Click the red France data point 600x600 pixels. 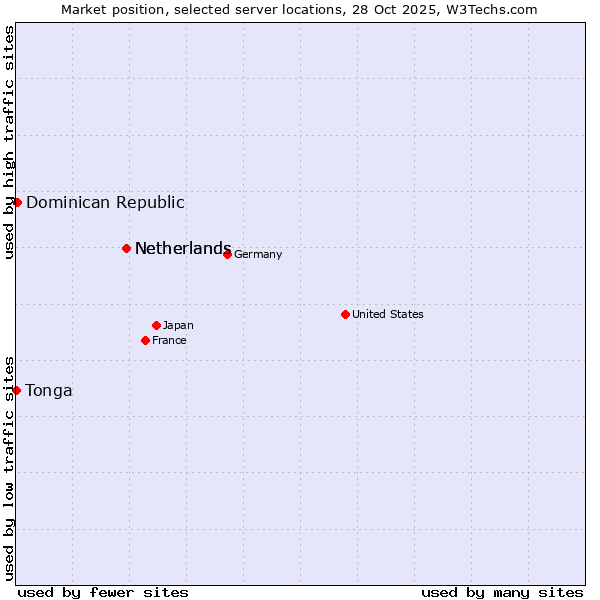(x=145, y=340)
